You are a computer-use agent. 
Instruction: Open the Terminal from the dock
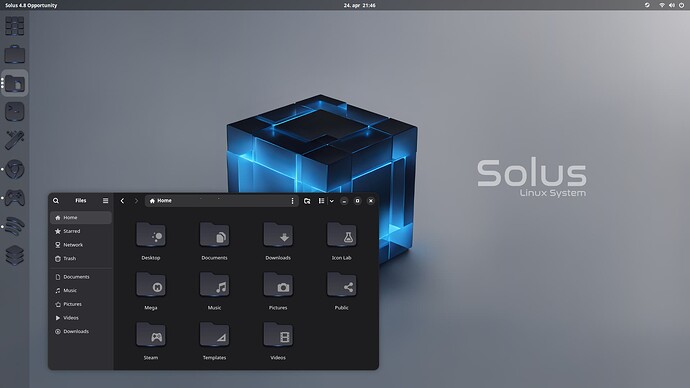(x=15, y=112)
